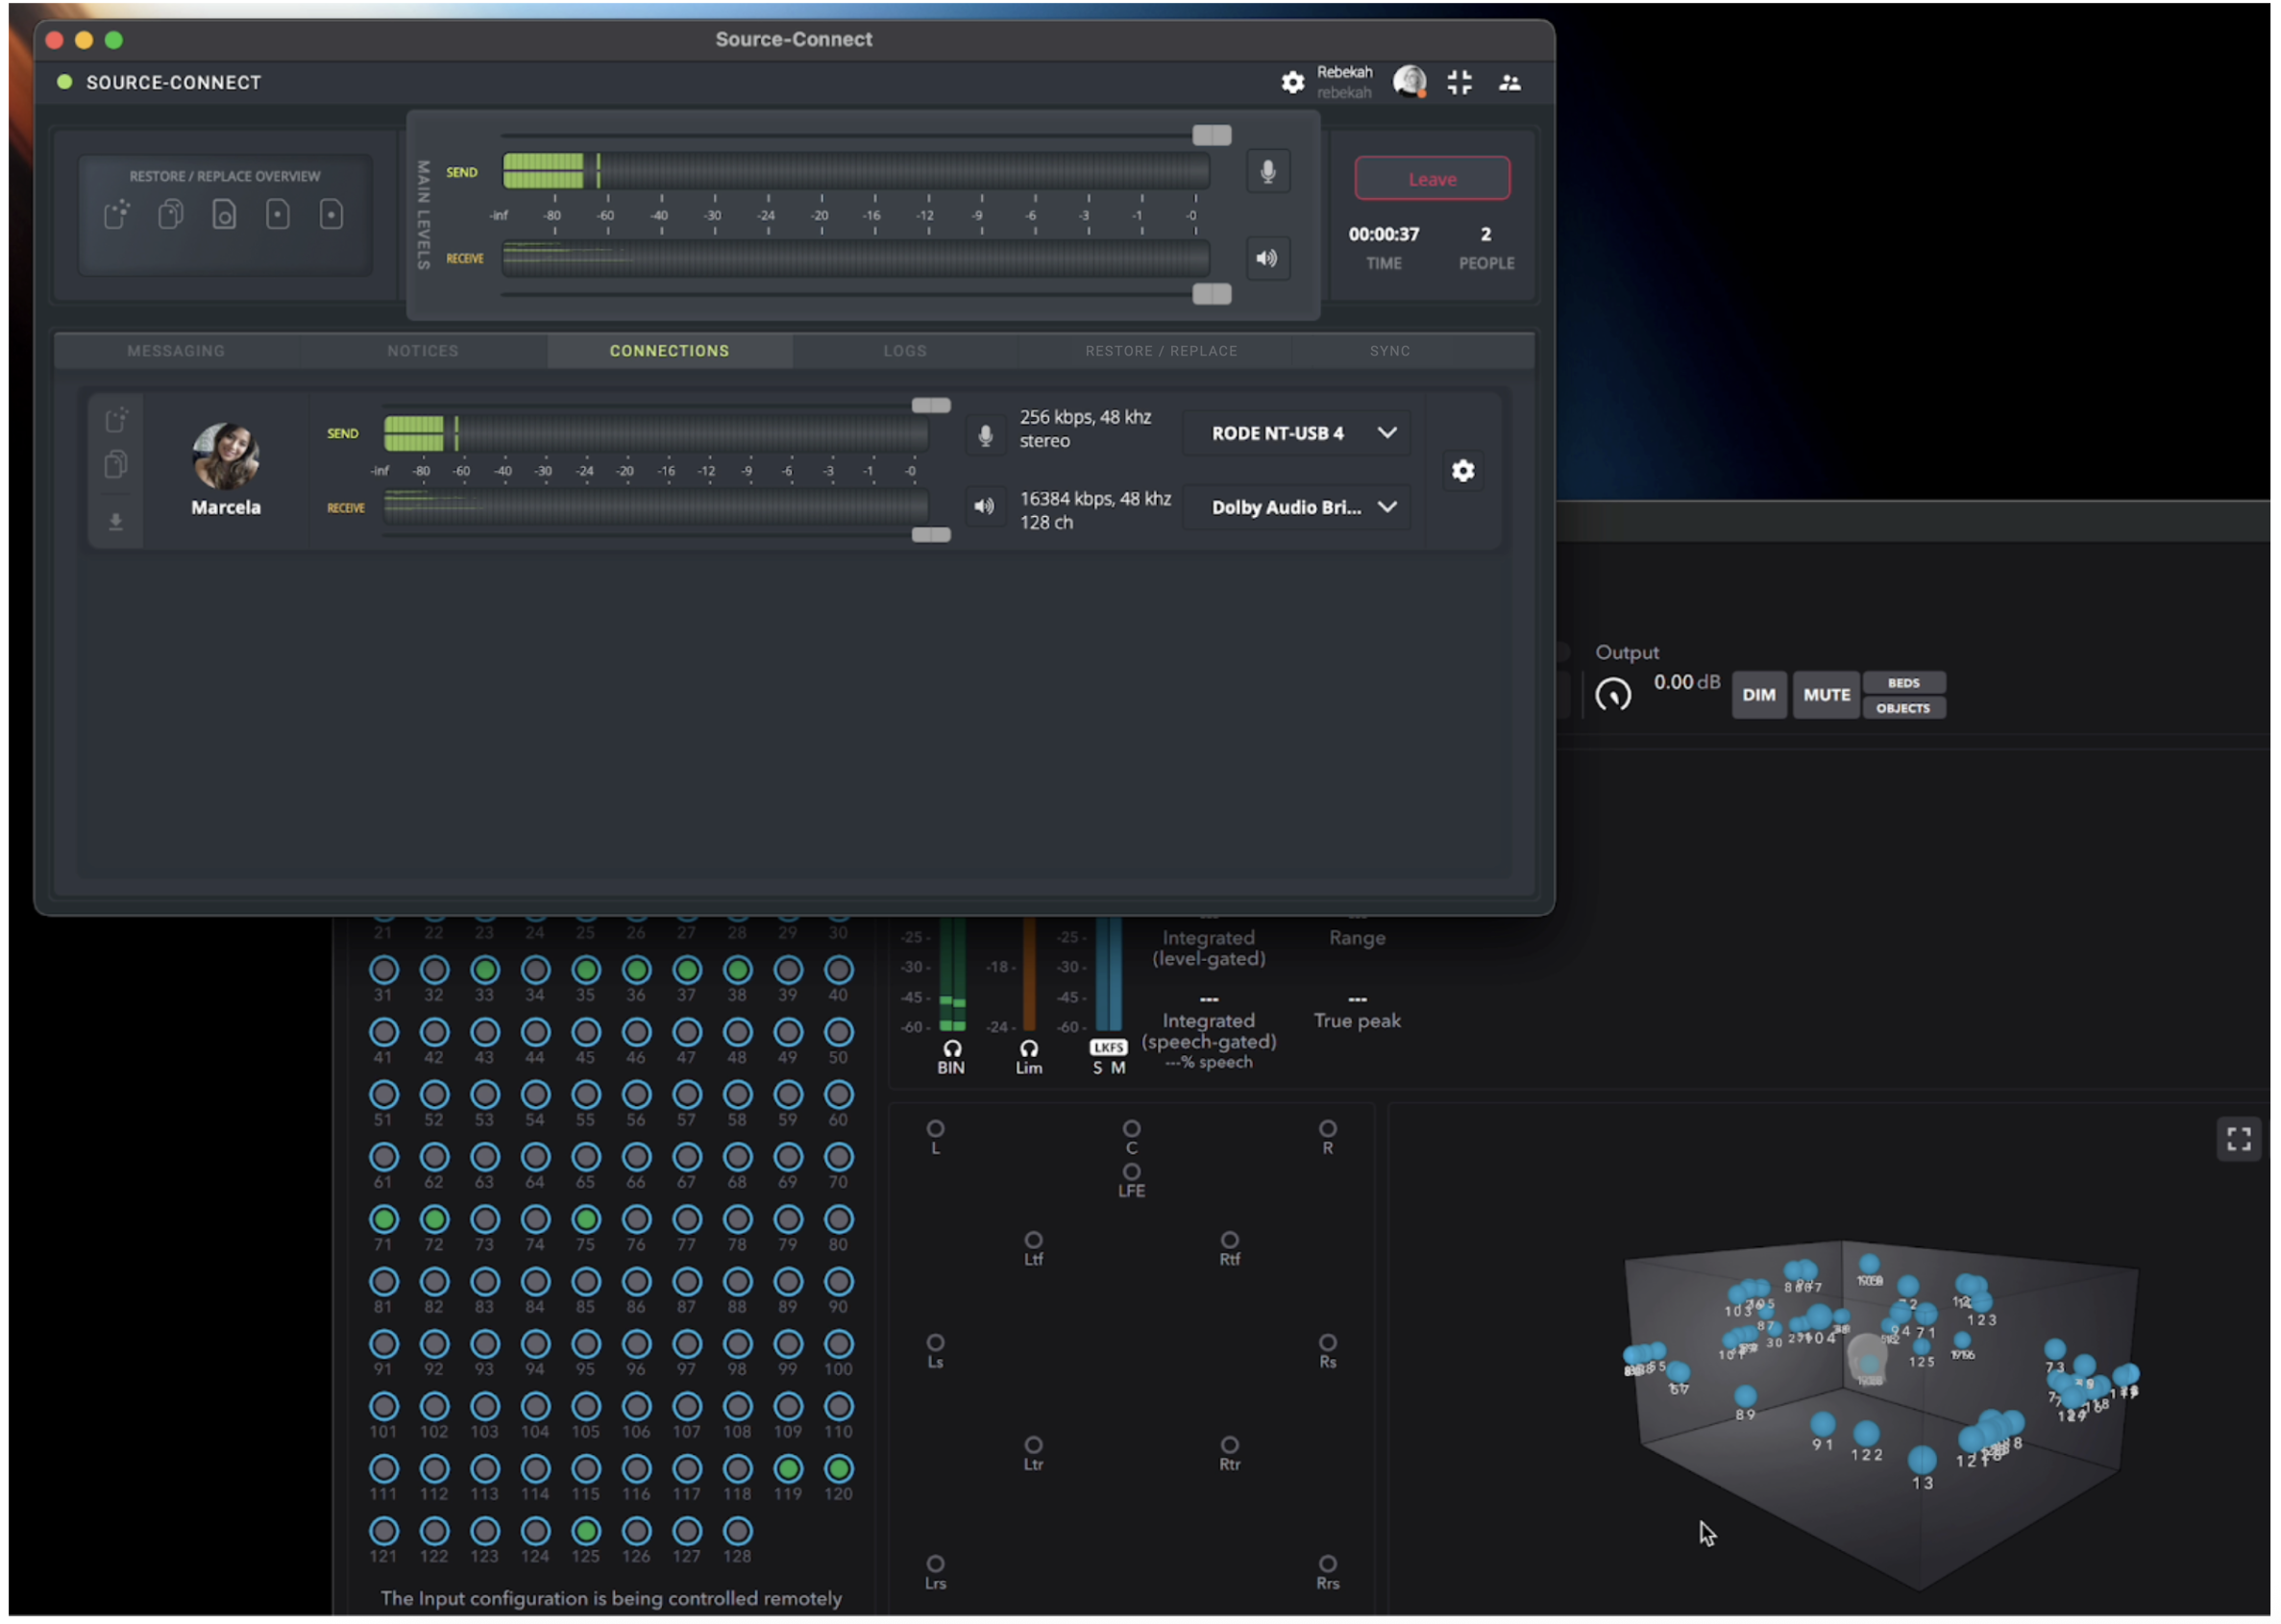Mute Marcela's send microphone icon

(985, 435)
